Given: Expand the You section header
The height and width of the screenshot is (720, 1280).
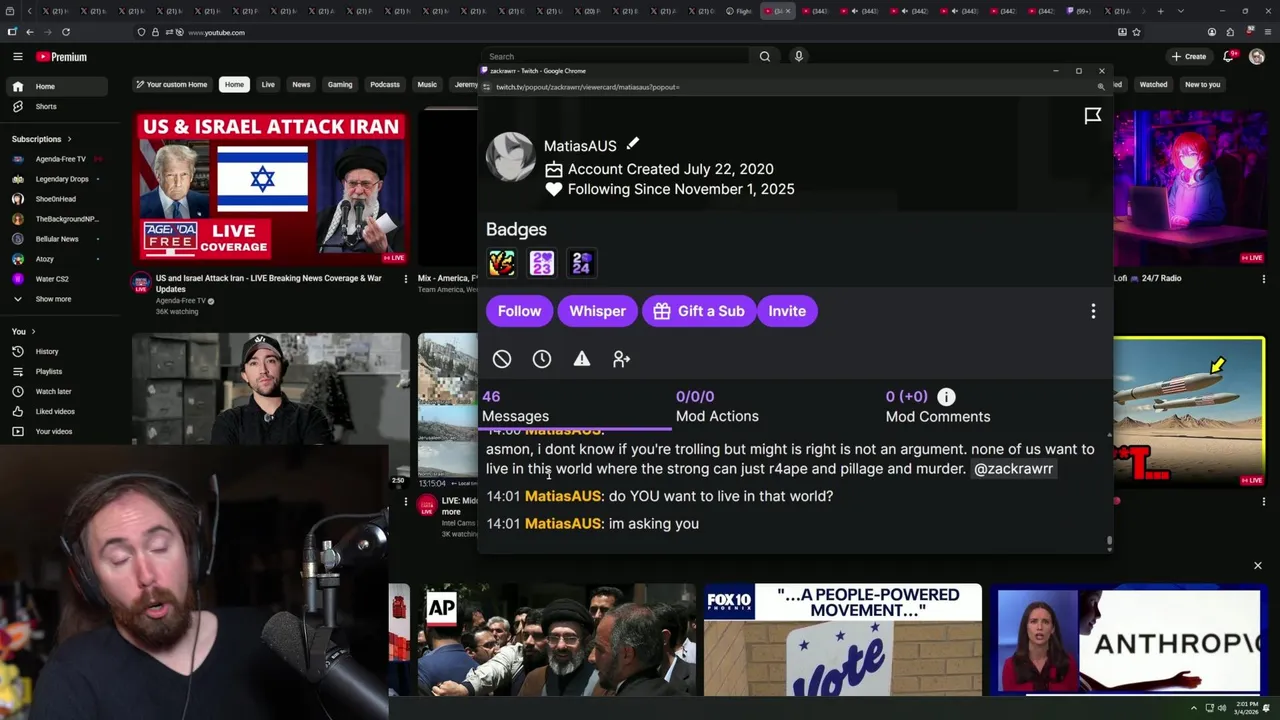Looking at the screenshot, I should [x=23, y=331].
